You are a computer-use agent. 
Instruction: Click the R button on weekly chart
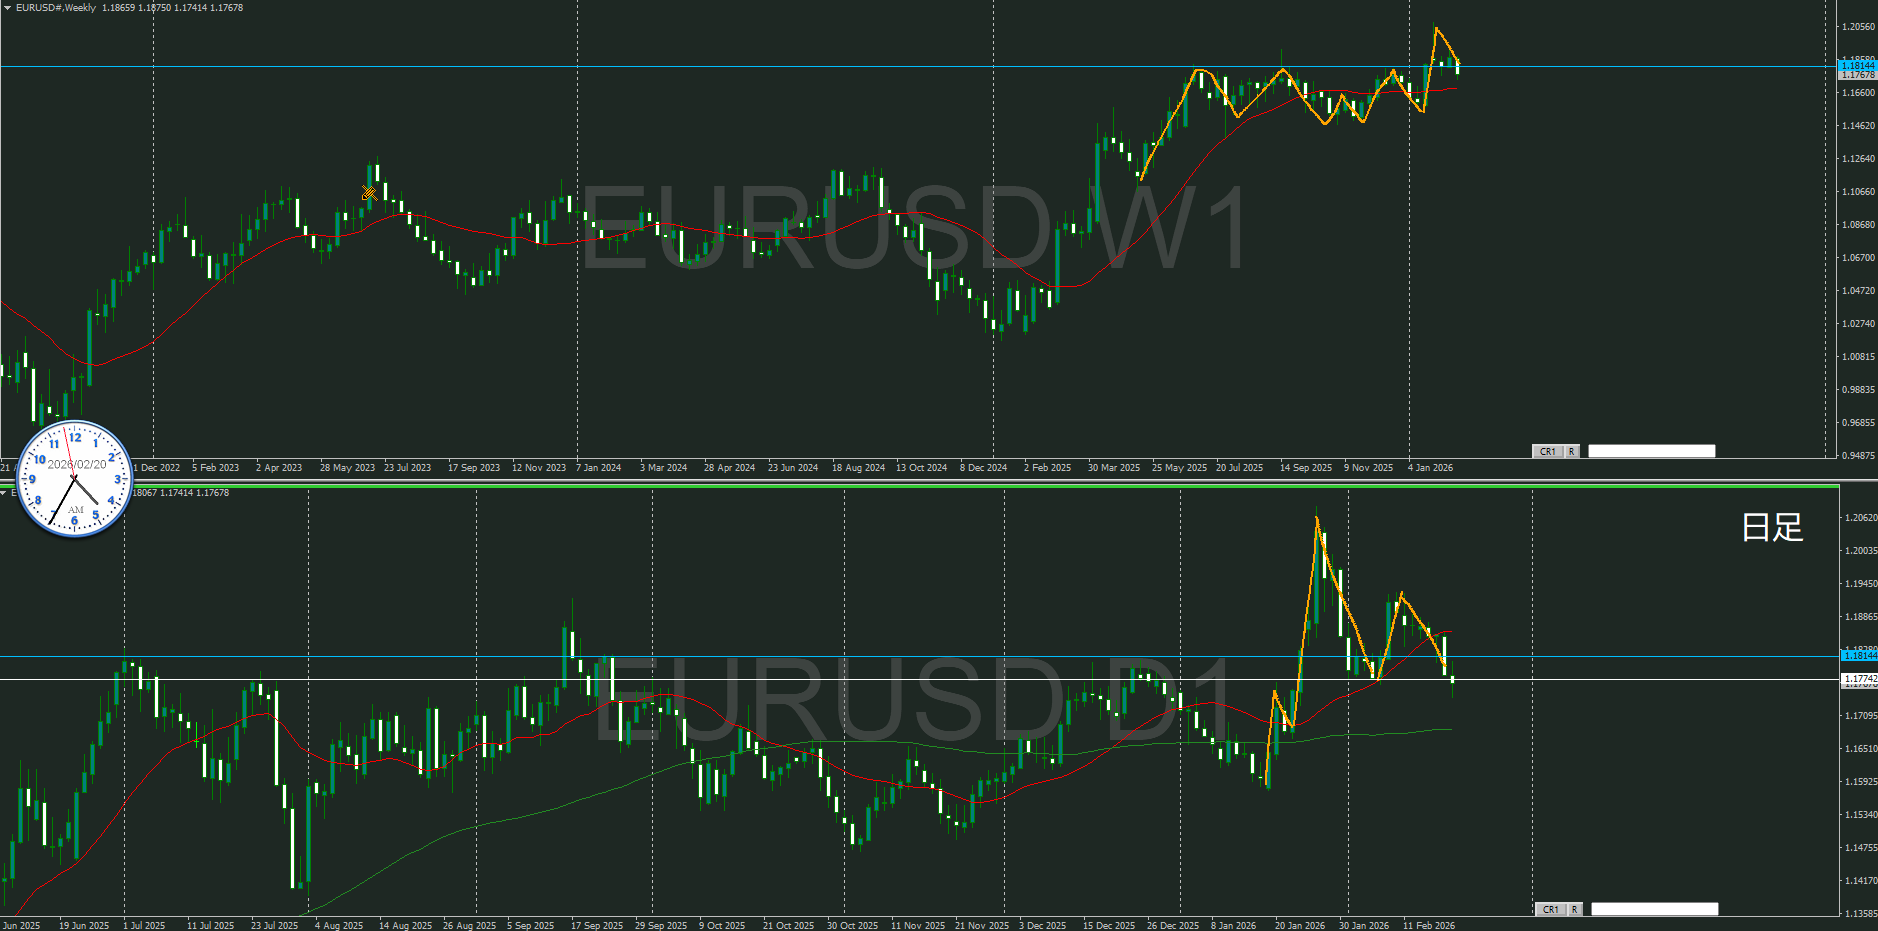1571,452
